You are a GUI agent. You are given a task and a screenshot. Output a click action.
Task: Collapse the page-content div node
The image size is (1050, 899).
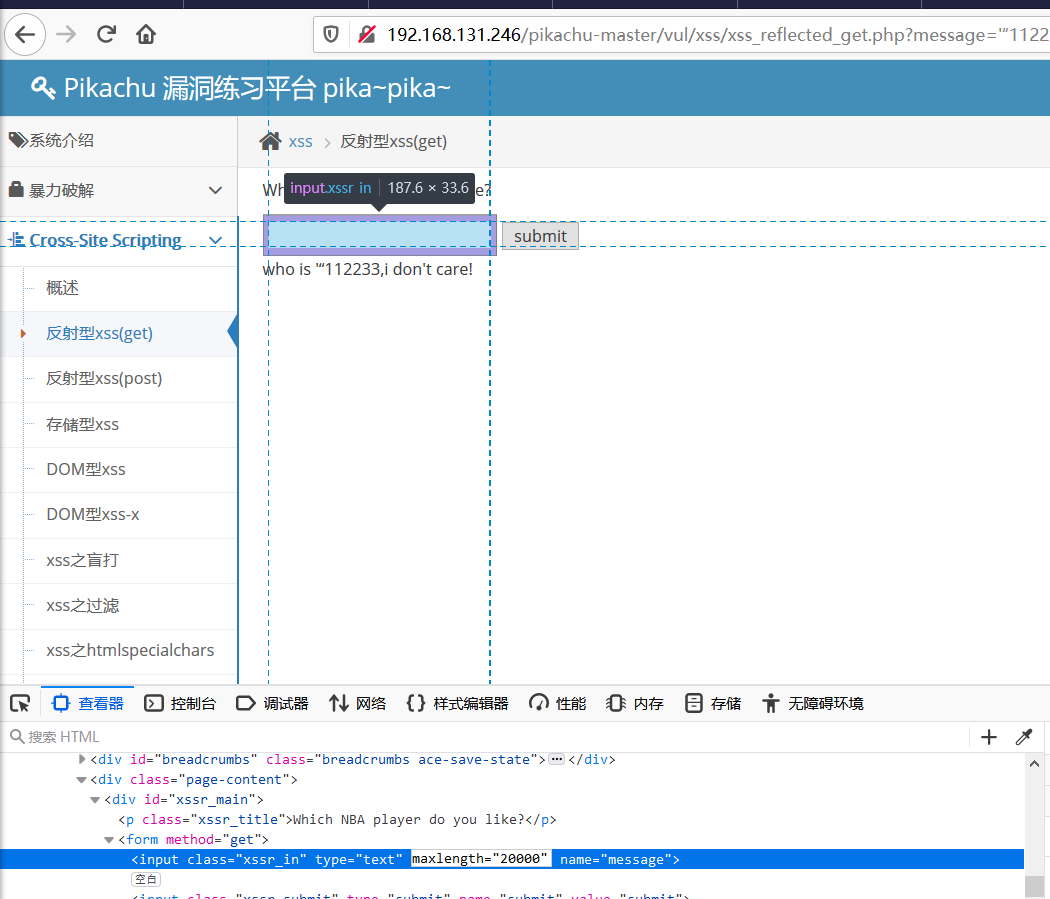(x=82, y=779)
